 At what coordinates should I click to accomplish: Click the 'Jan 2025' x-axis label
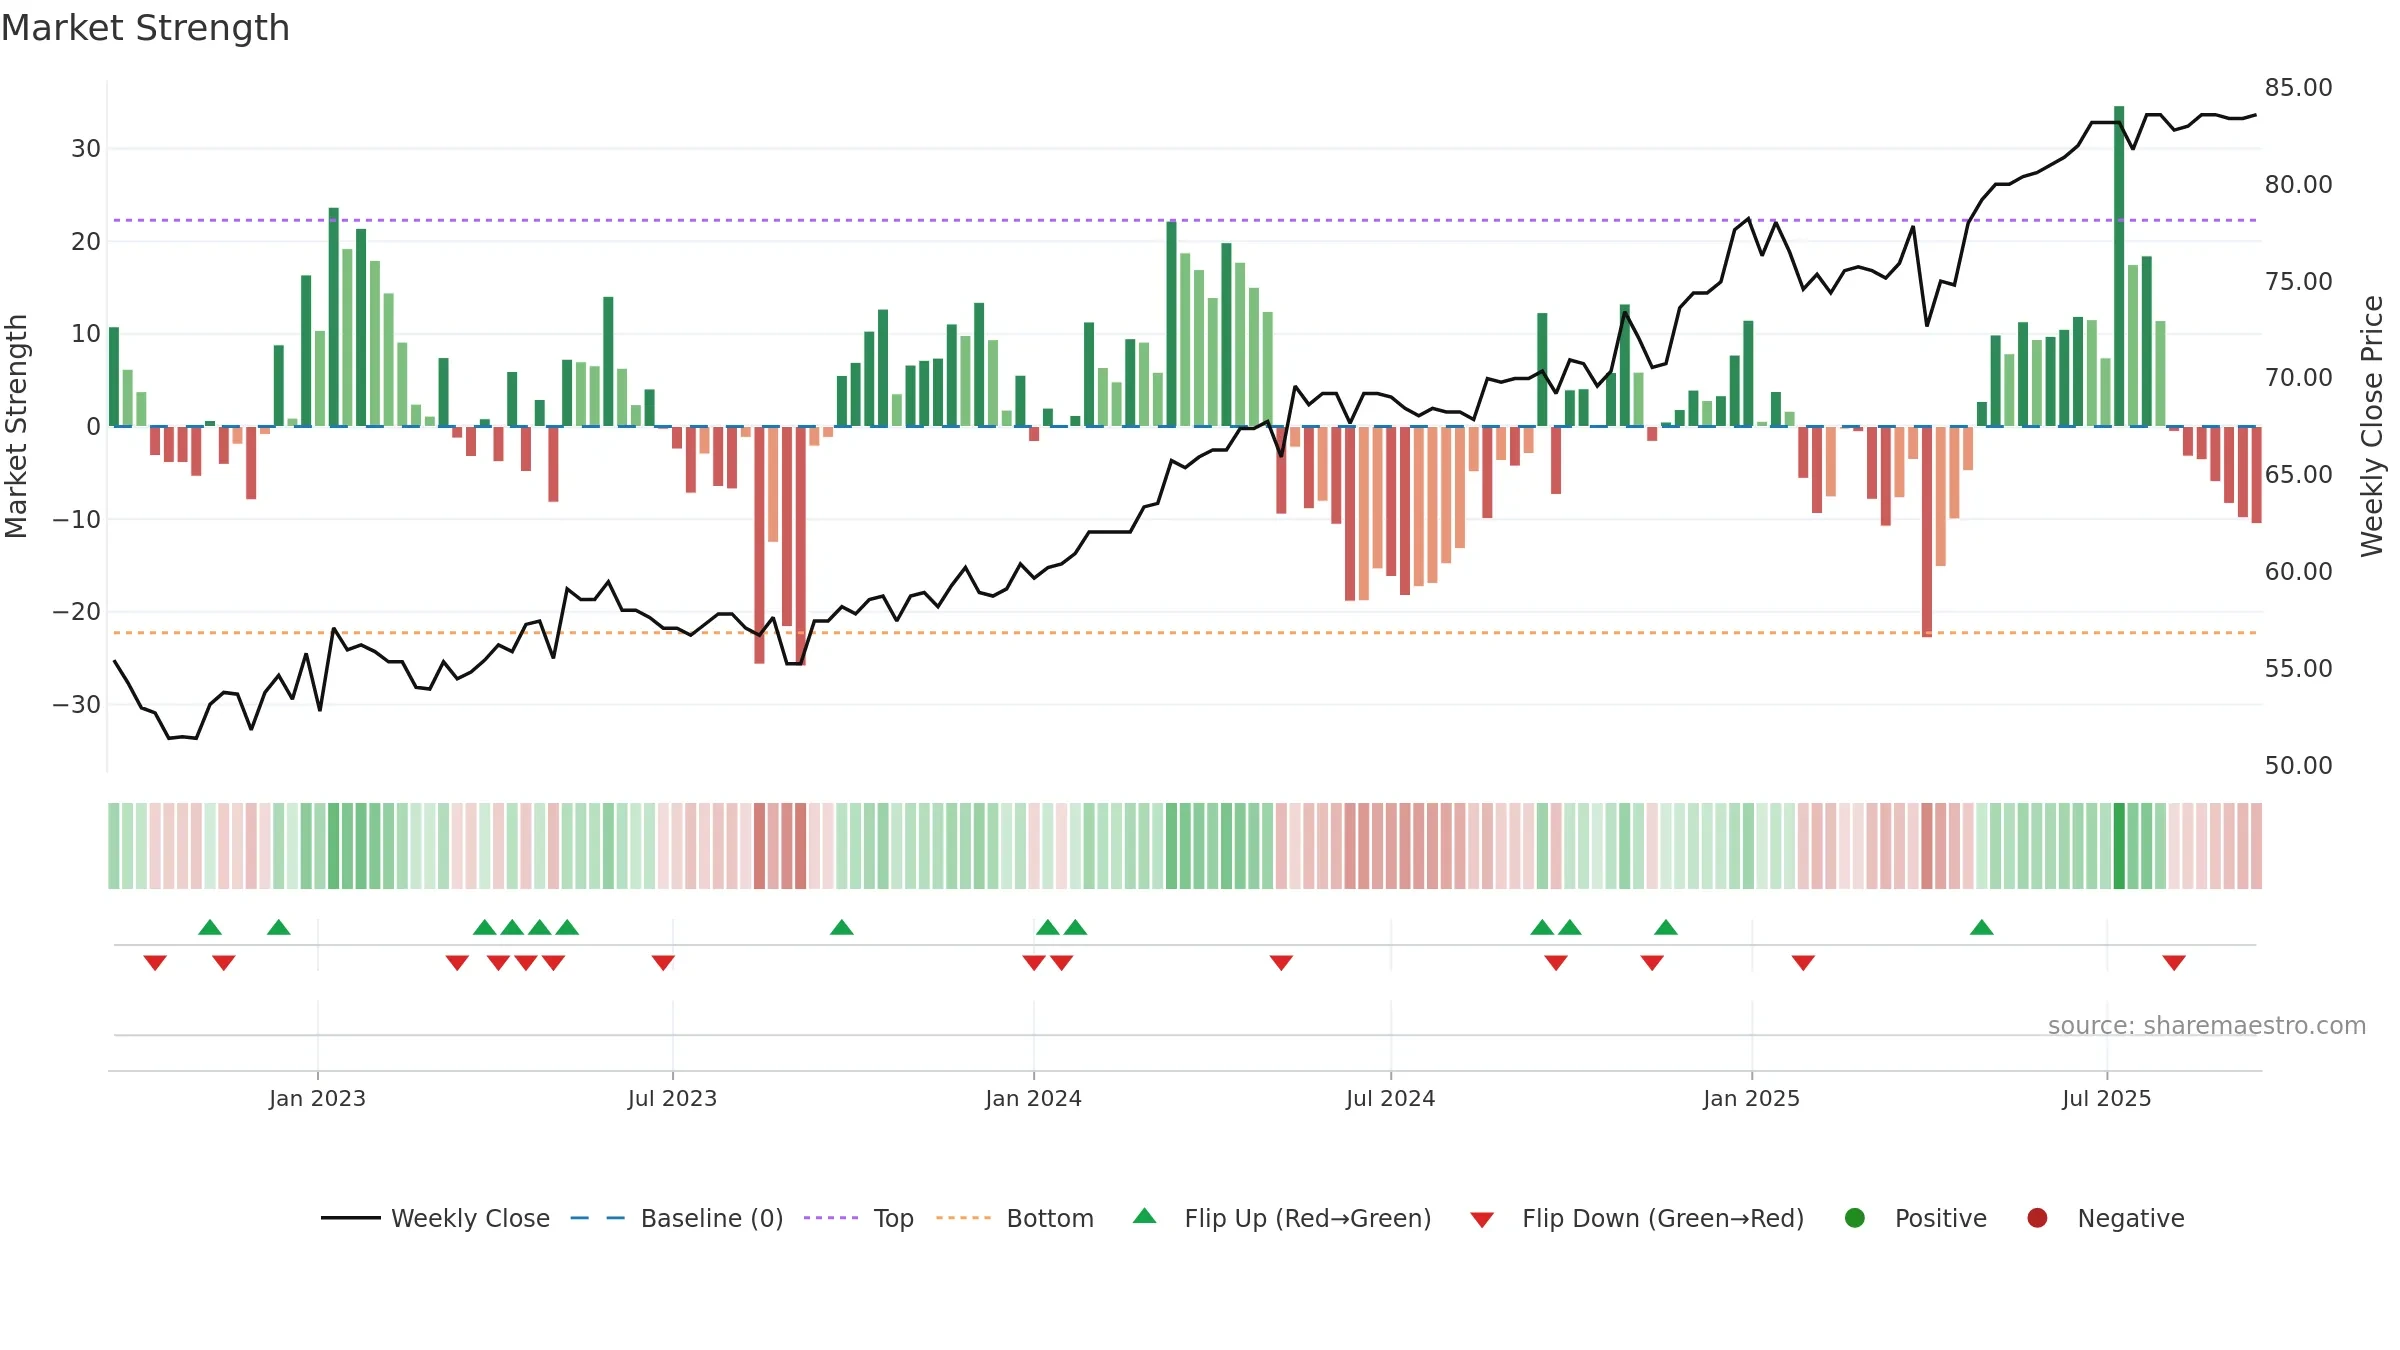click(x=1751, y=1098)
